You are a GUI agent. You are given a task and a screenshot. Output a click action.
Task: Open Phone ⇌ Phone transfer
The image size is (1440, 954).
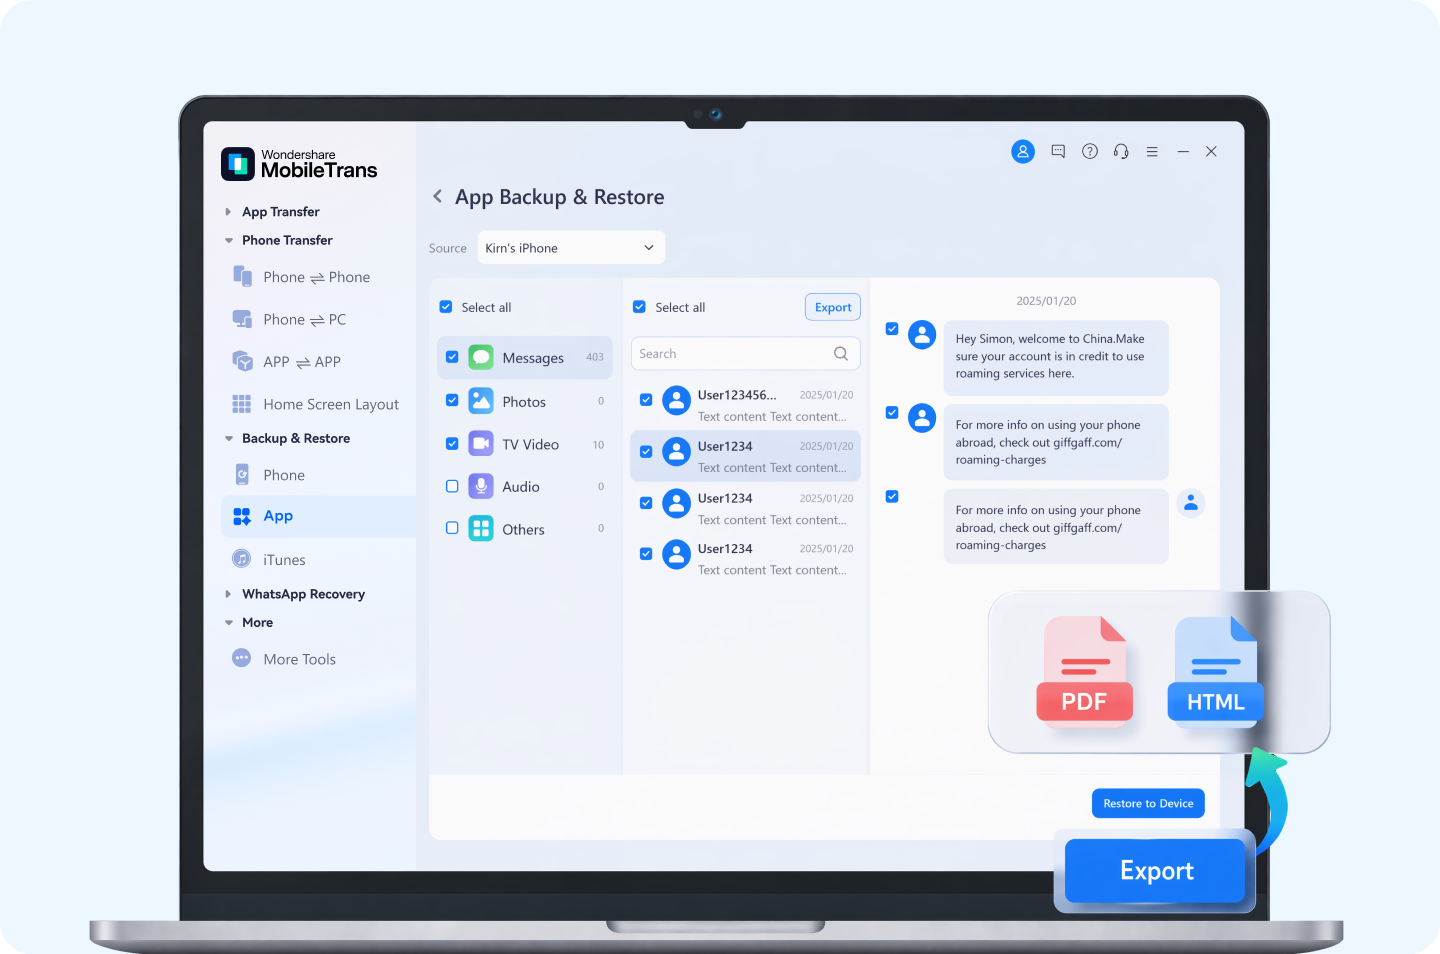(316, 277)
